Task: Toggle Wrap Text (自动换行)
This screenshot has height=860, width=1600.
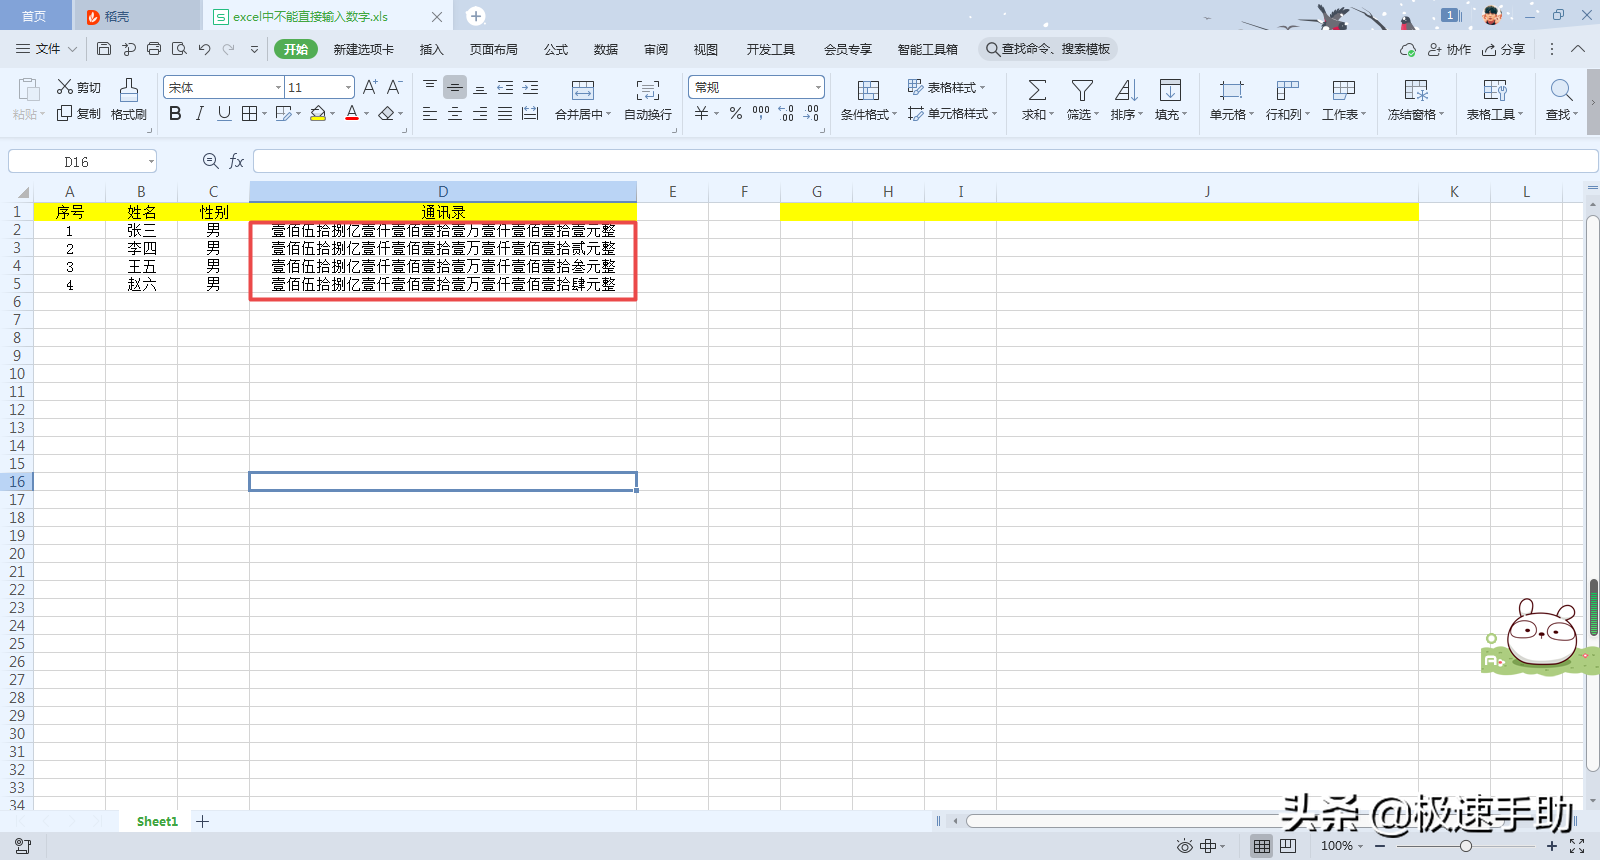Action: coord(648,91)
